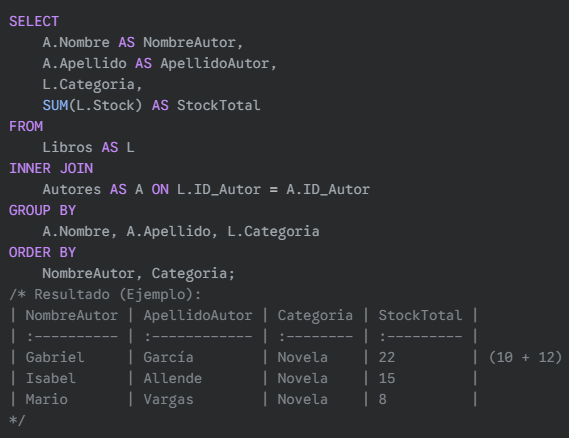Click NombreAutor alias on first column line
Screen dimensions: 569x438
tap(189, 42)
